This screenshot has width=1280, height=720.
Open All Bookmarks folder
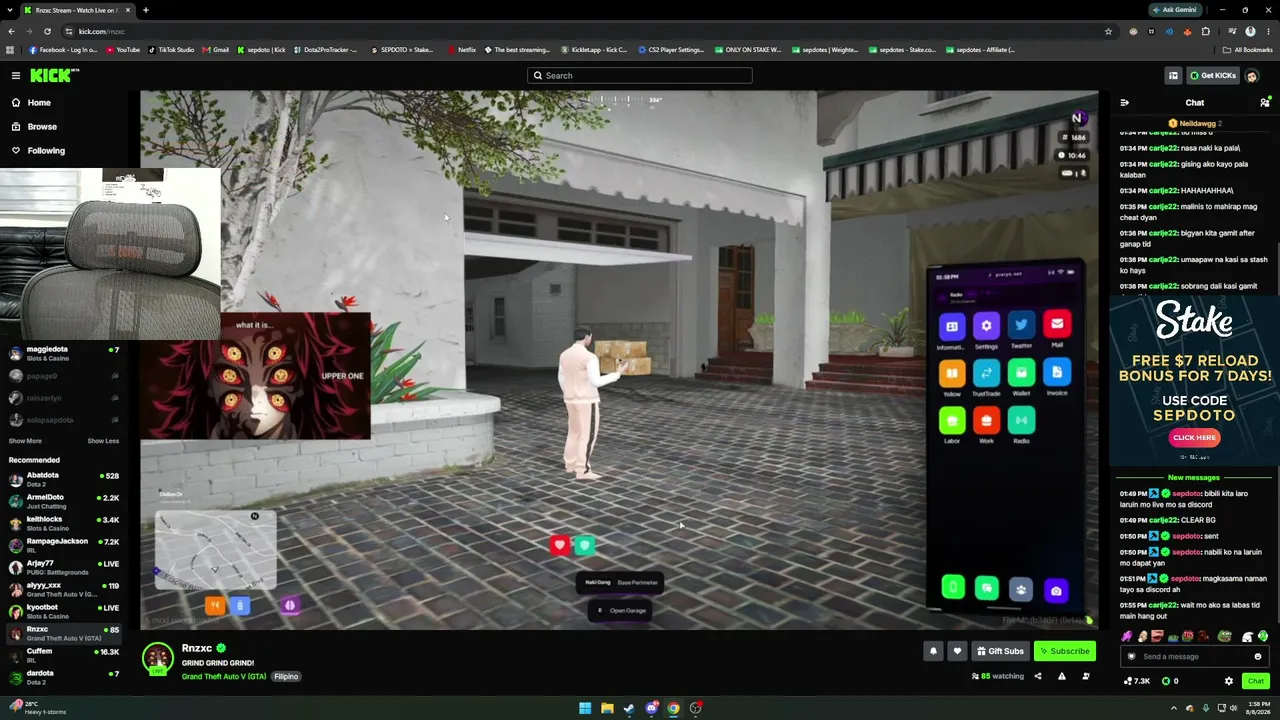(1248, 49)
